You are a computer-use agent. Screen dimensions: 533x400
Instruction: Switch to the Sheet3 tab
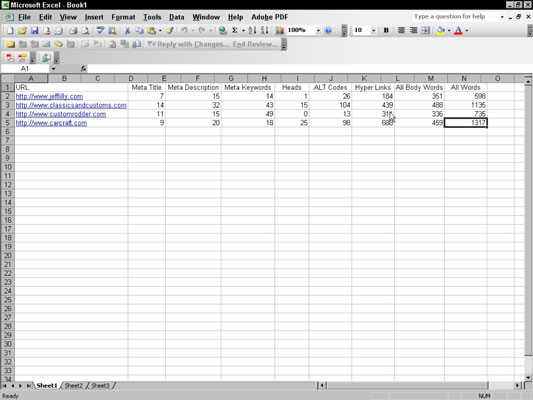pyautogui.click(x=100, y=385)
